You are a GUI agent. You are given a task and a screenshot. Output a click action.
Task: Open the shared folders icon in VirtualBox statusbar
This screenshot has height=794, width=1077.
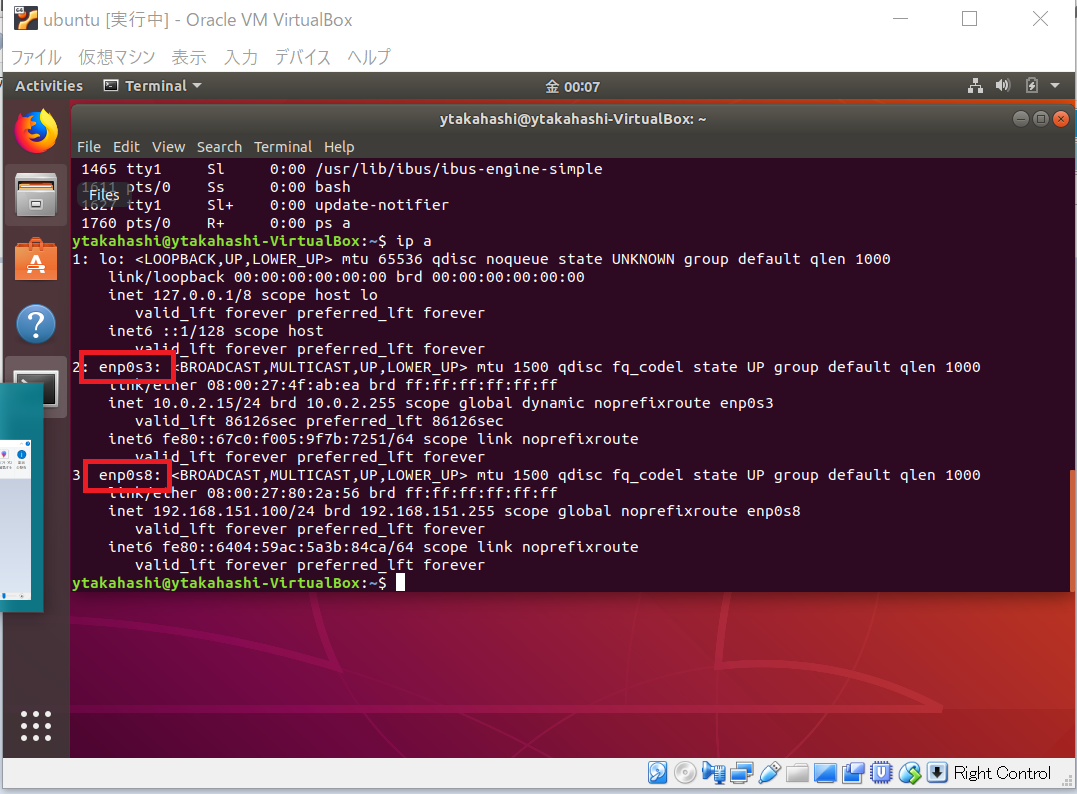click(x=797, y=772)
